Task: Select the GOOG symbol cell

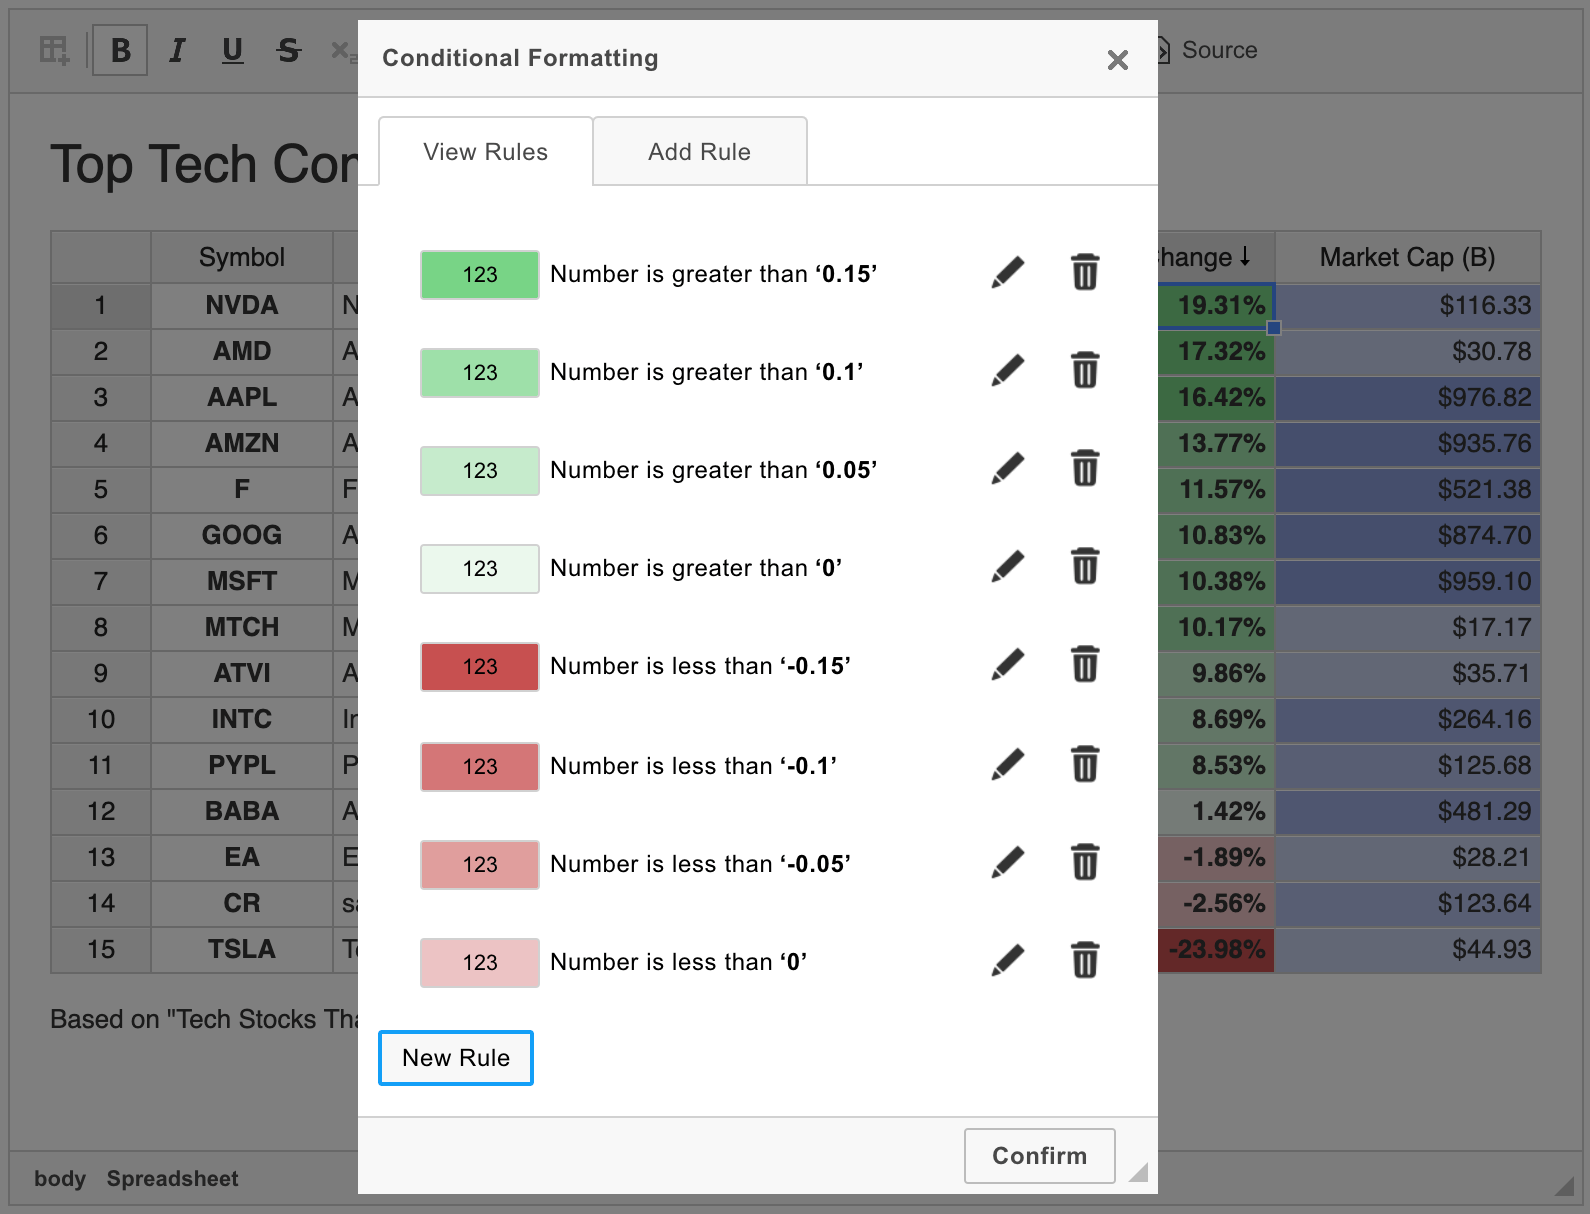Action: (242, 535)
